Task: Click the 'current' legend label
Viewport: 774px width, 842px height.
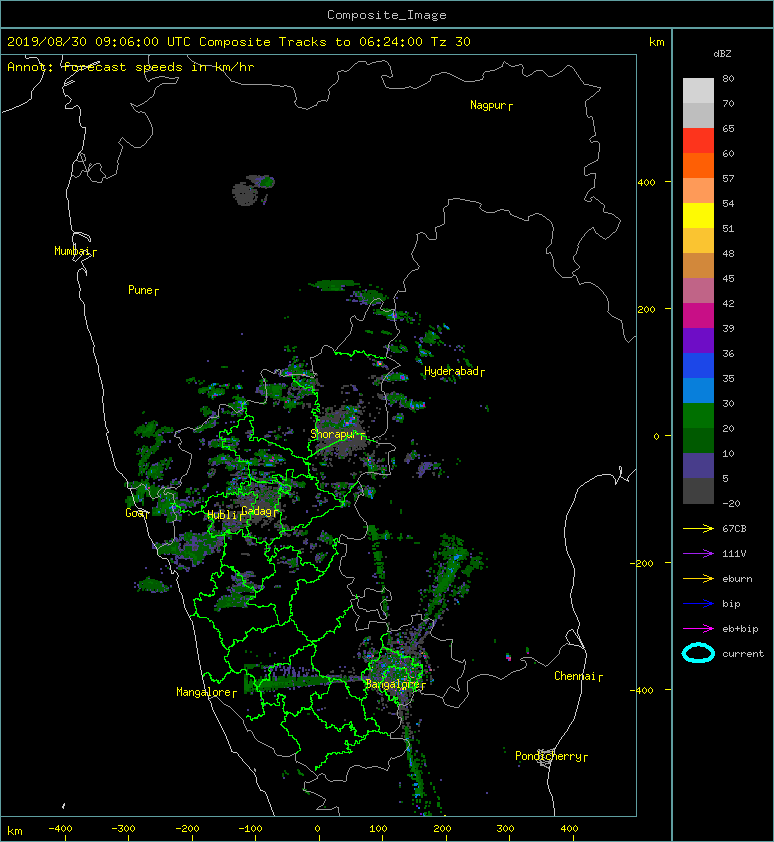Action: (x=743, y=654)
